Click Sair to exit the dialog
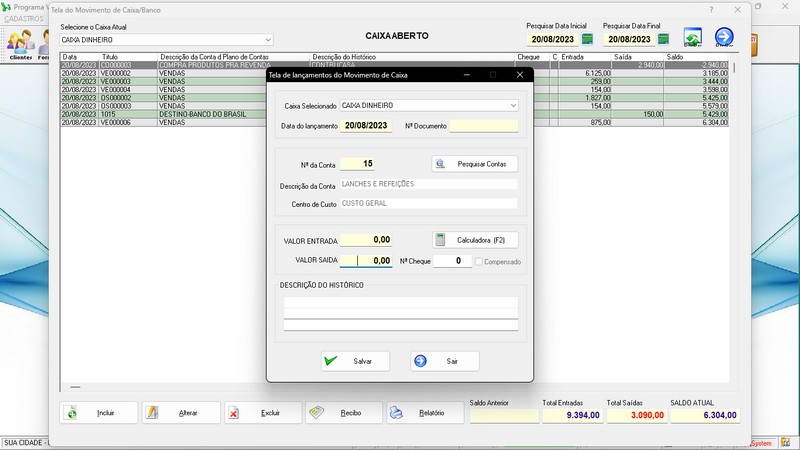This screenshot has height=450, width=800. pyautogui.click(x=444, y=361)
